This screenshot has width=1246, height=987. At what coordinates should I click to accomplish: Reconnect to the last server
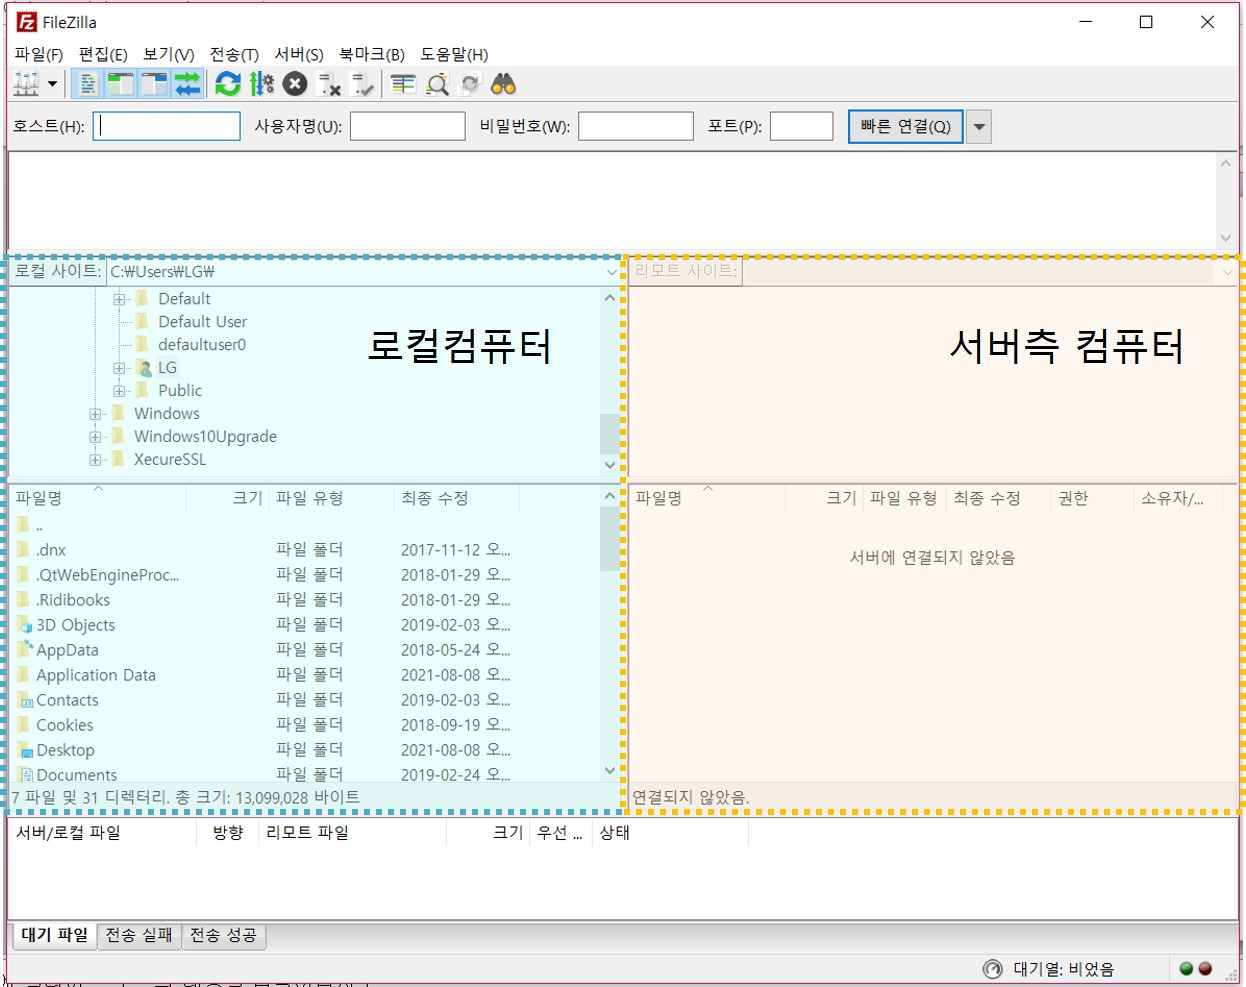click(x=362, y=85)
